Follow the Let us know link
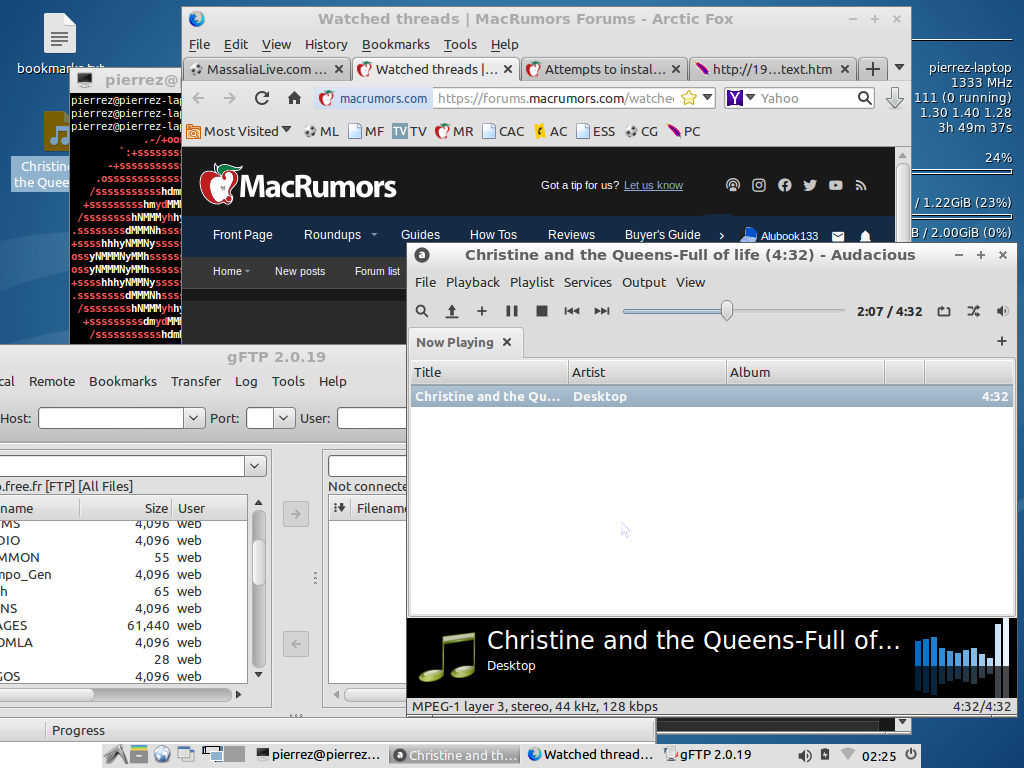1024x768 pixels. click(x=653, y=185)
